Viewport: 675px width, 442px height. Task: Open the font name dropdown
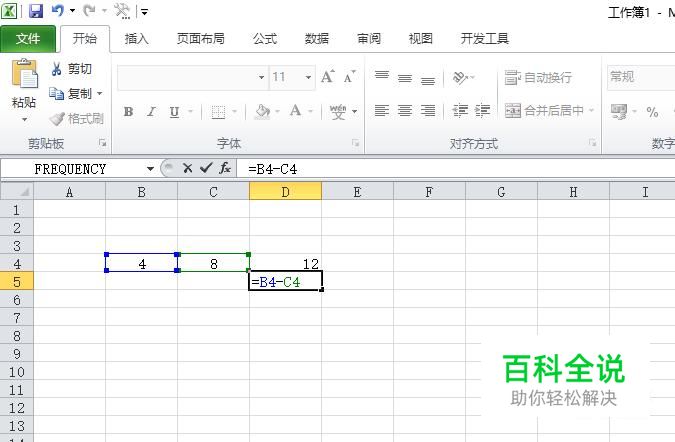261,77
